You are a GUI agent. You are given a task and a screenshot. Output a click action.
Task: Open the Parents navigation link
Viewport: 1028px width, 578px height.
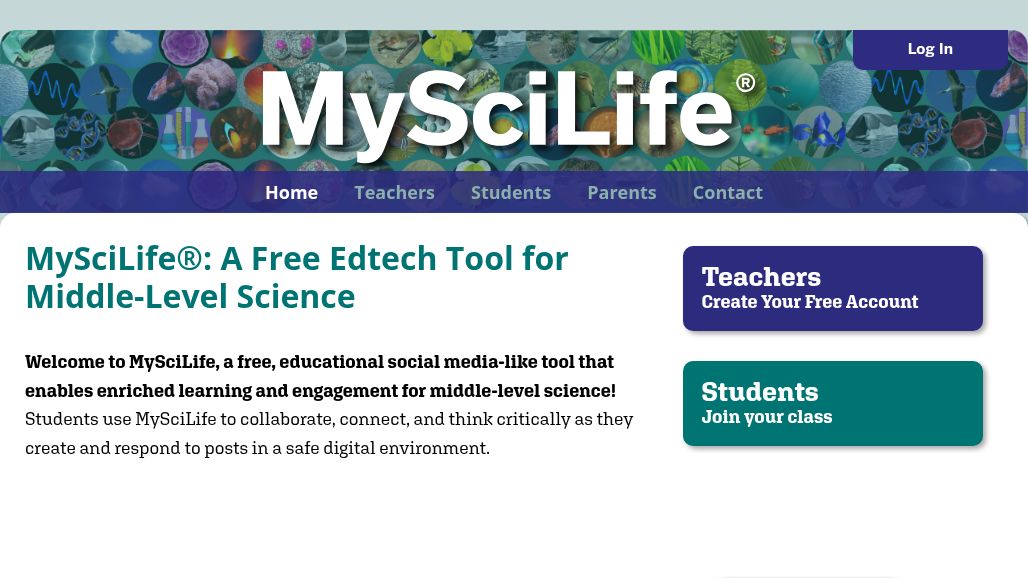[x=622, y=192]
